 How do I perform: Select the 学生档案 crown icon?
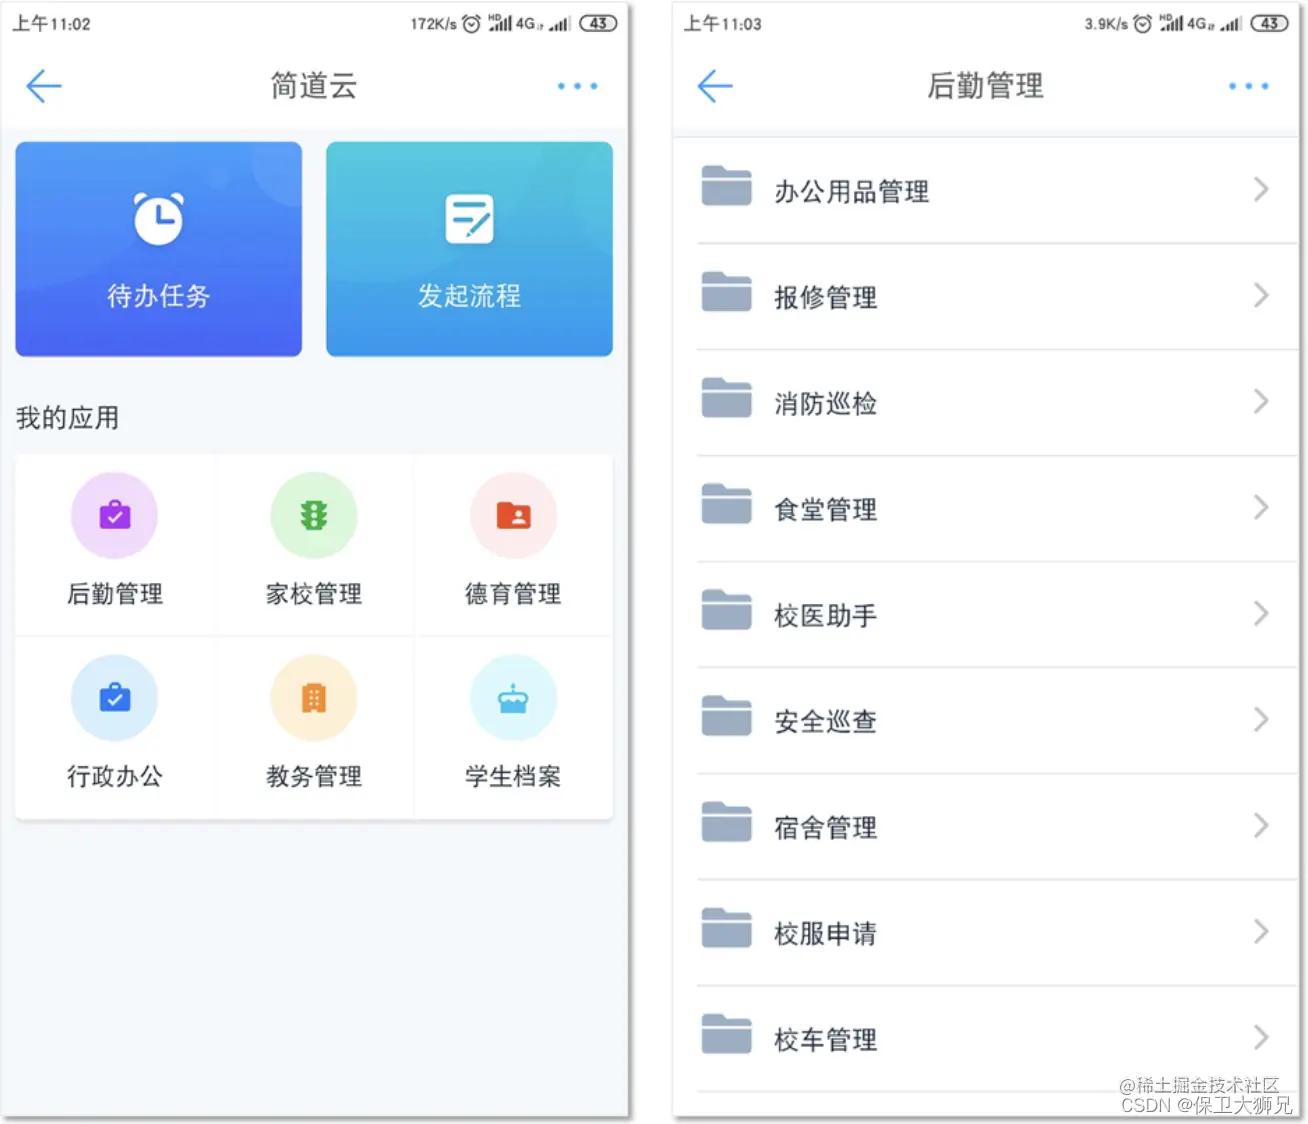tap(514, 697)
